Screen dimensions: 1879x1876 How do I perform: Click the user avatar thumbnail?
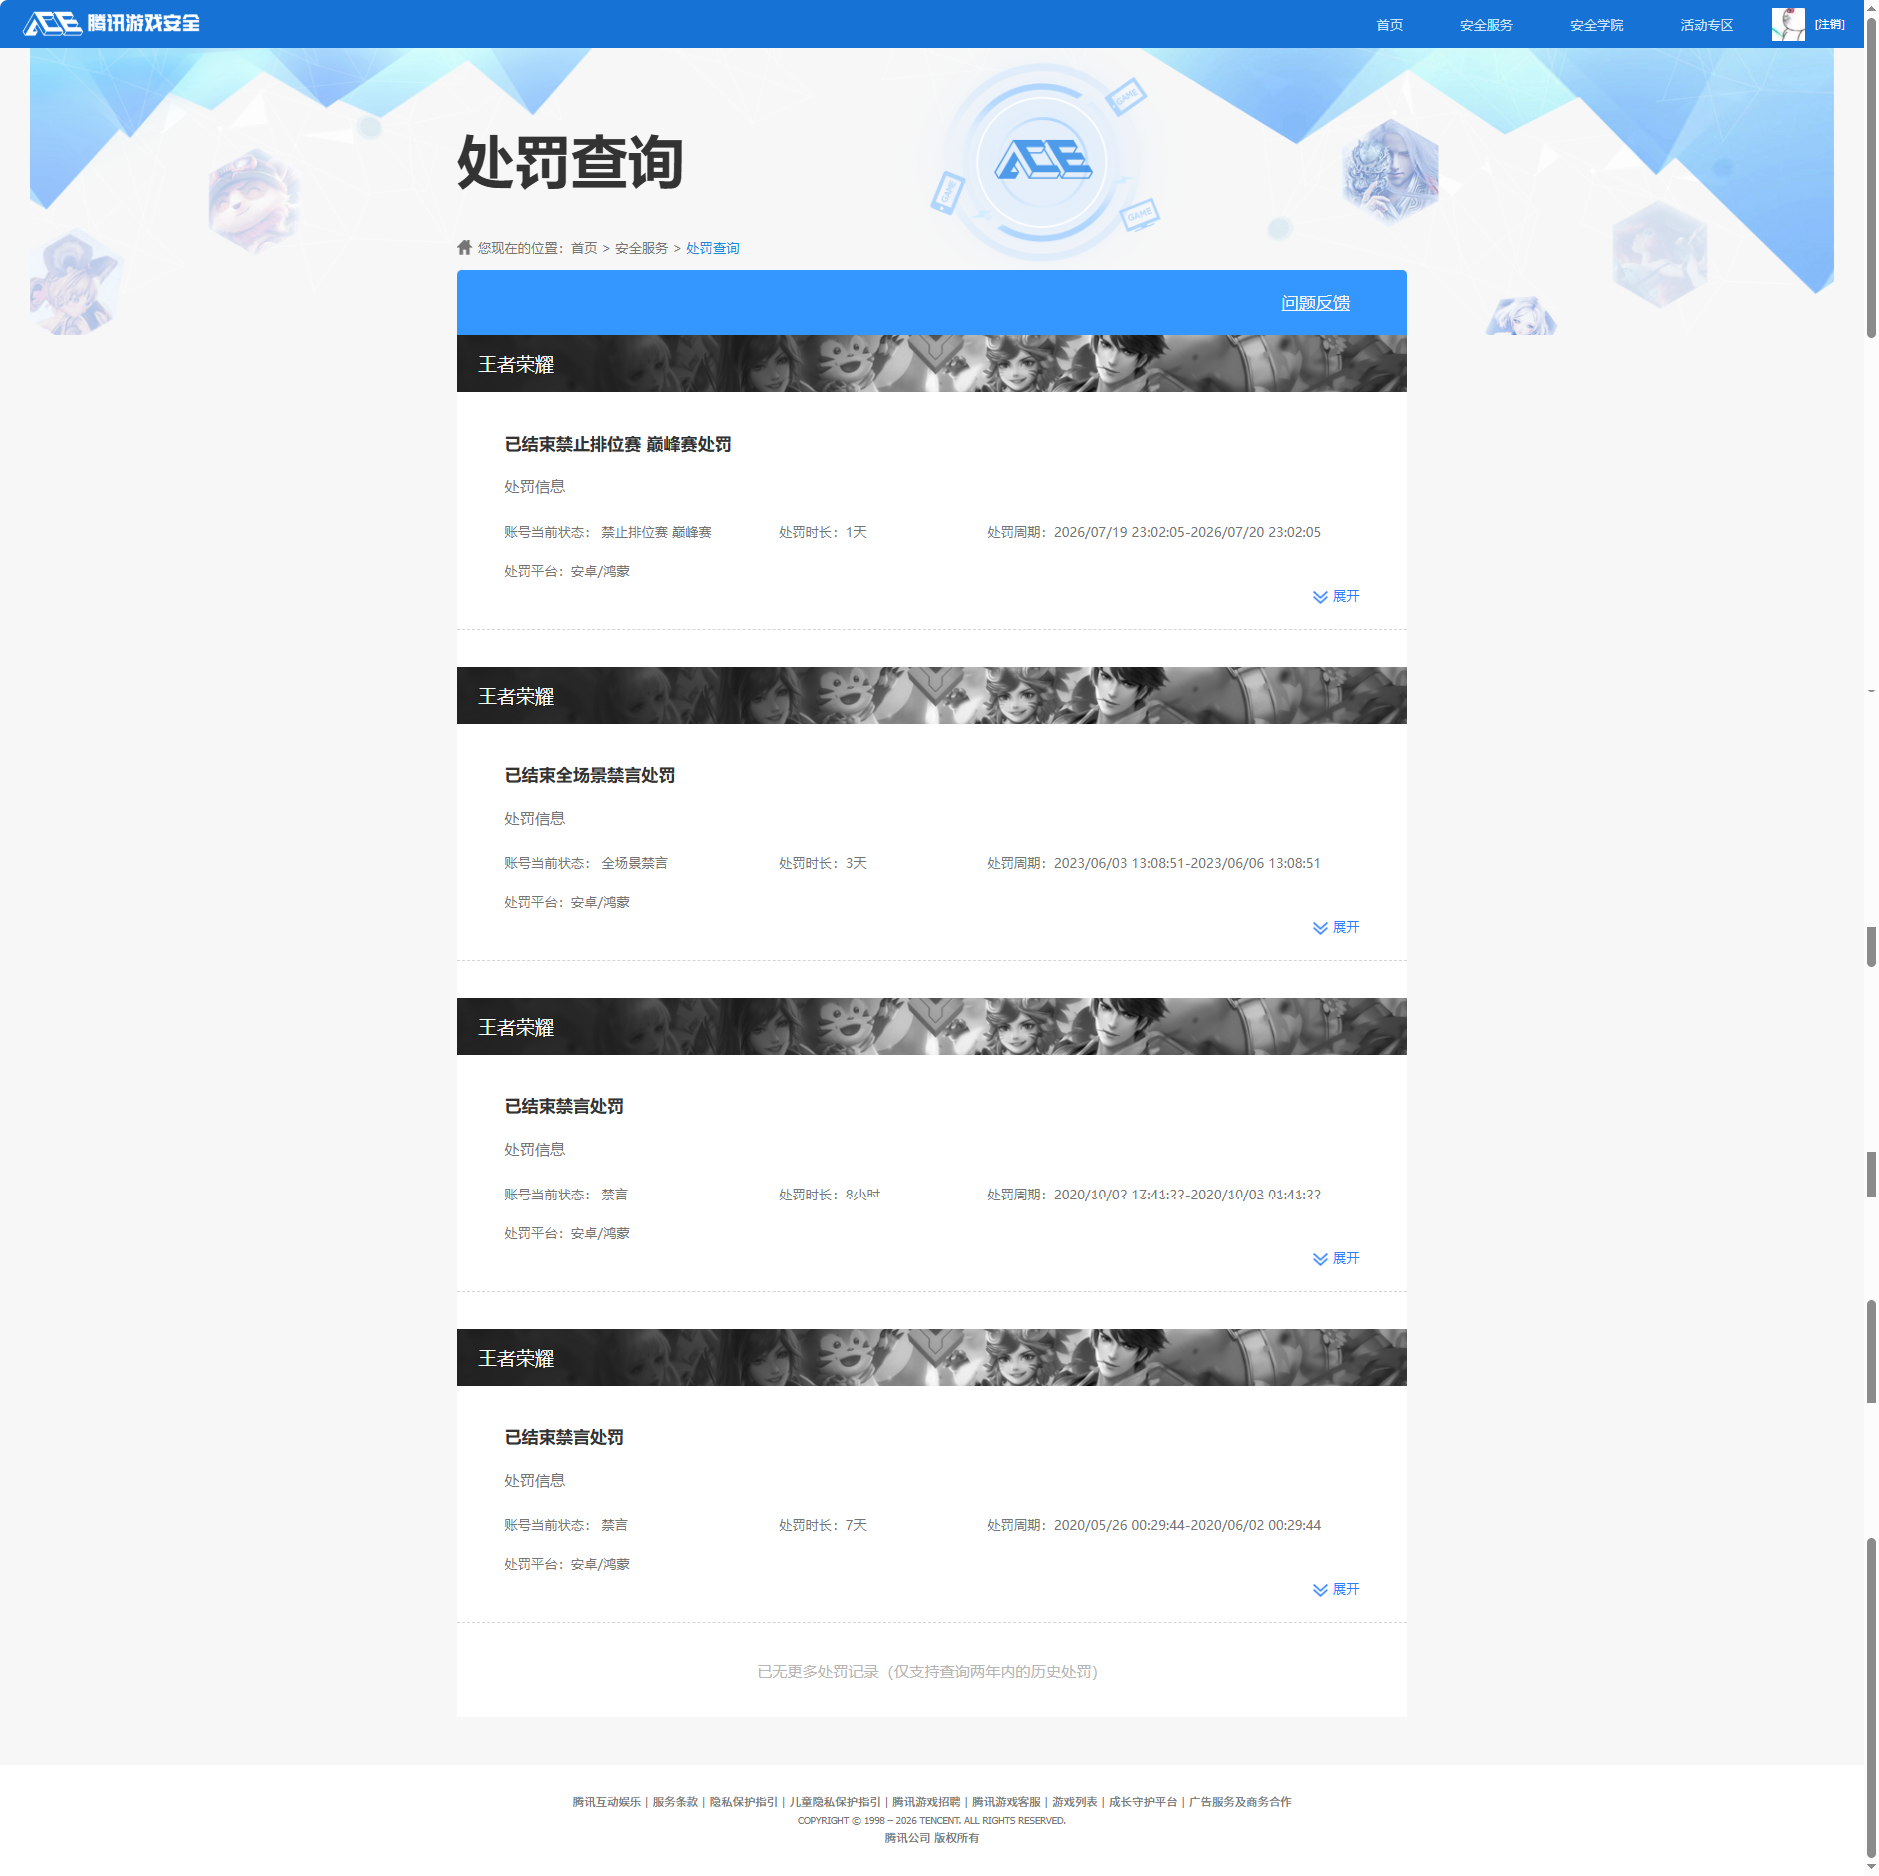tap(1788, 24)
